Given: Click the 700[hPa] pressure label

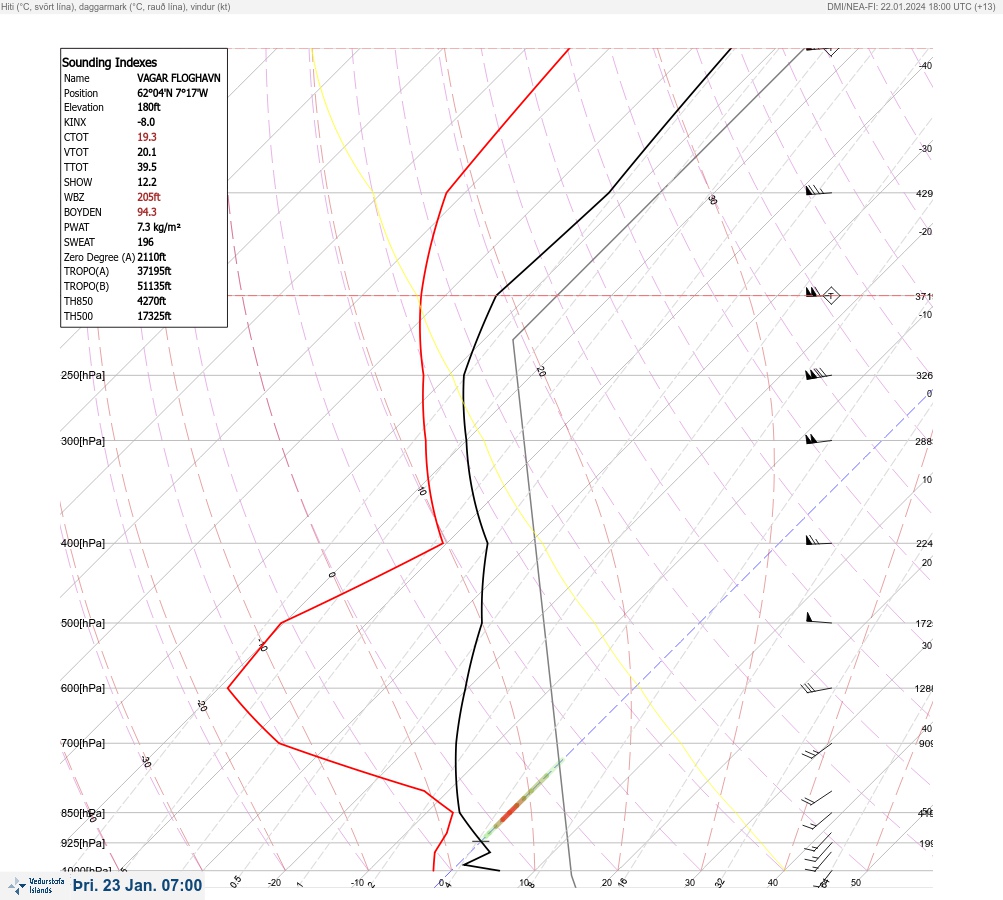Looking at the screenshot, I should [83, 743].
